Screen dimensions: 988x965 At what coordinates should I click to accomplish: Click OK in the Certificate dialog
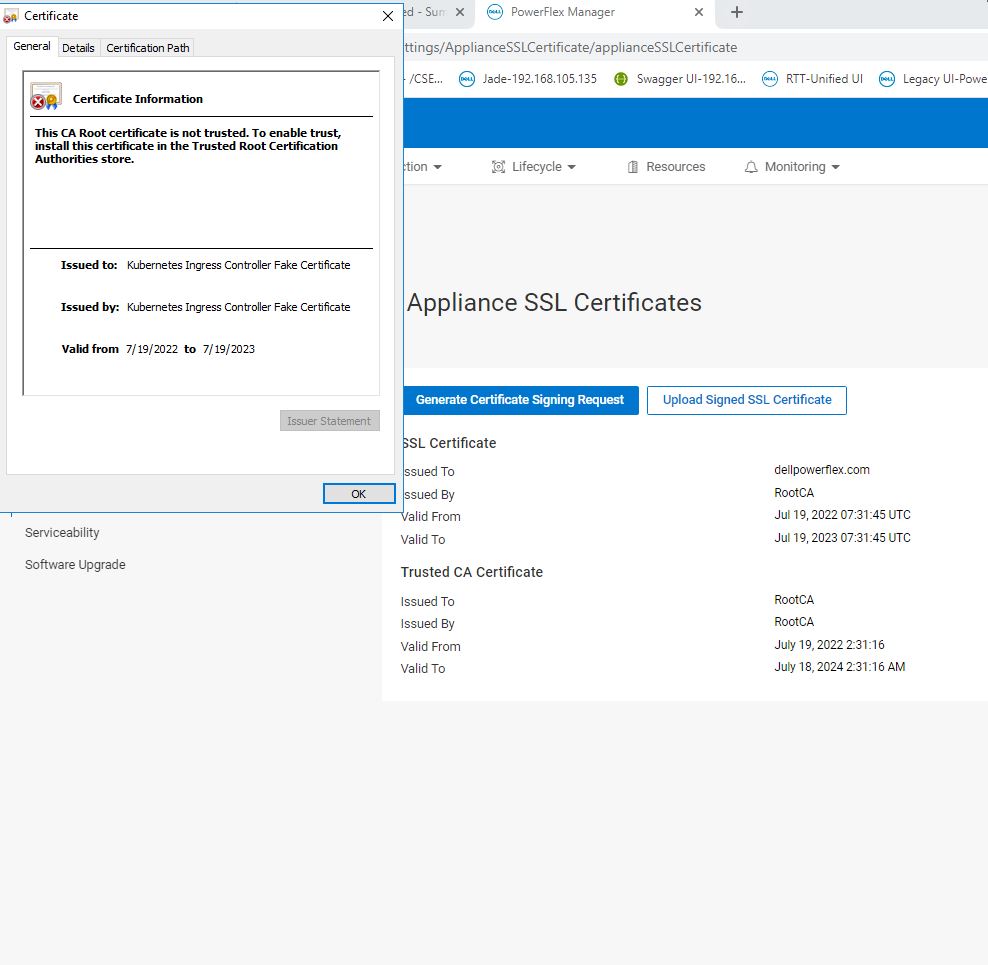(x=359, y=494)
